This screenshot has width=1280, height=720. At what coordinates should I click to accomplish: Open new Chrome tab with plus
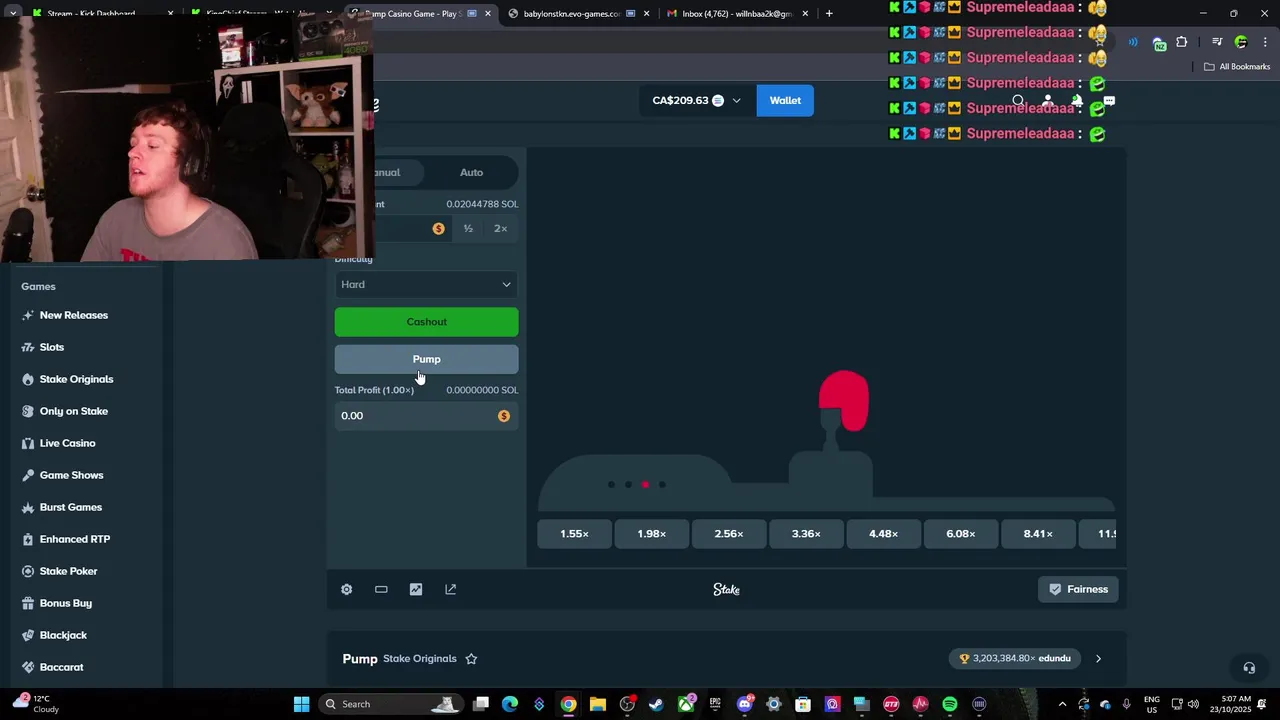tap(829, 14)
